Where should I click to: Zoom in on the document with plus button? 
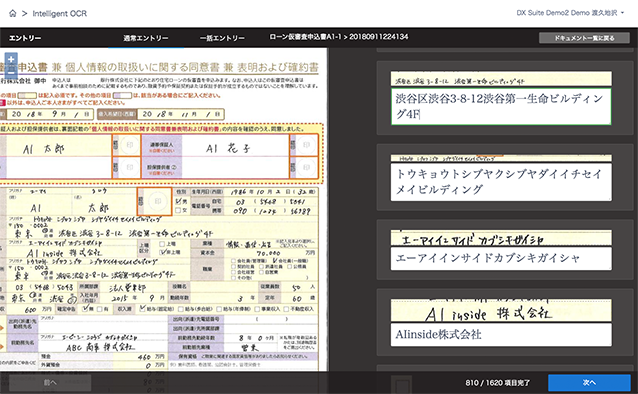(11, 59)
